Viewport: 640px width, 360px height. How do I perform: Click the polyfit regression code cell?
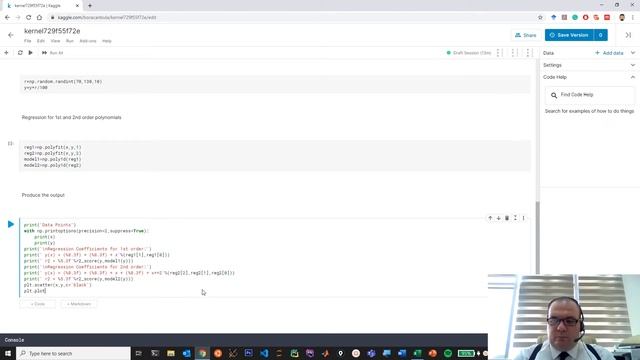tap(275, 156)
